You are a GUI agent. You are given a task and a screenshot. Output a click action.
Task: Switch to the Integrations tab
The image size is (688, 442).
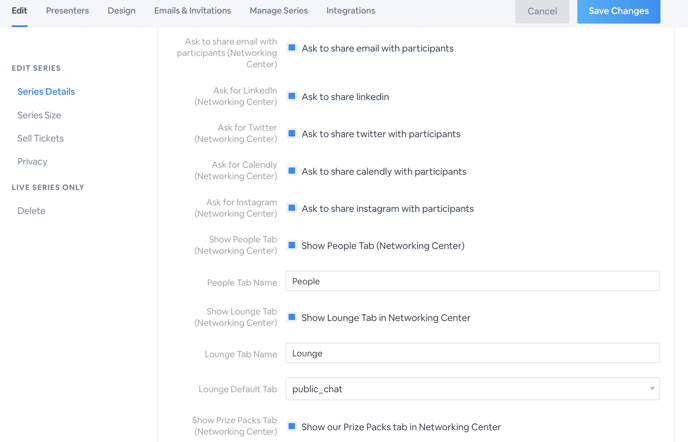(x=351, y=11)
